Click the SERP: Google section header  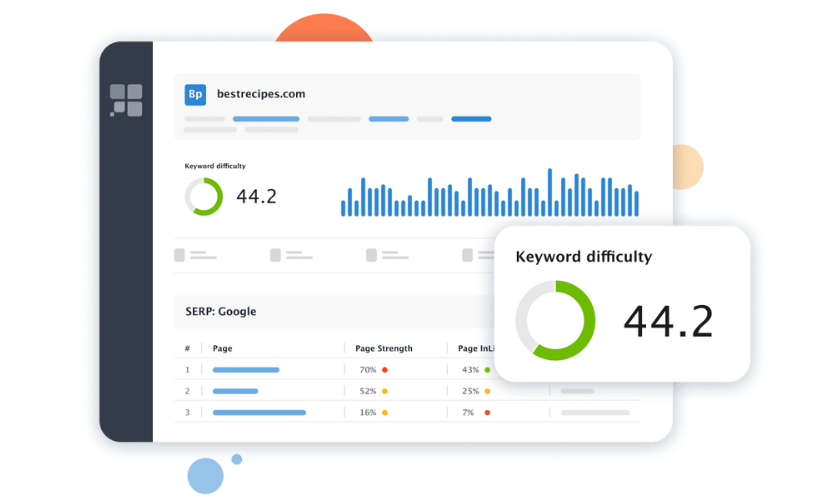[221, 311]
